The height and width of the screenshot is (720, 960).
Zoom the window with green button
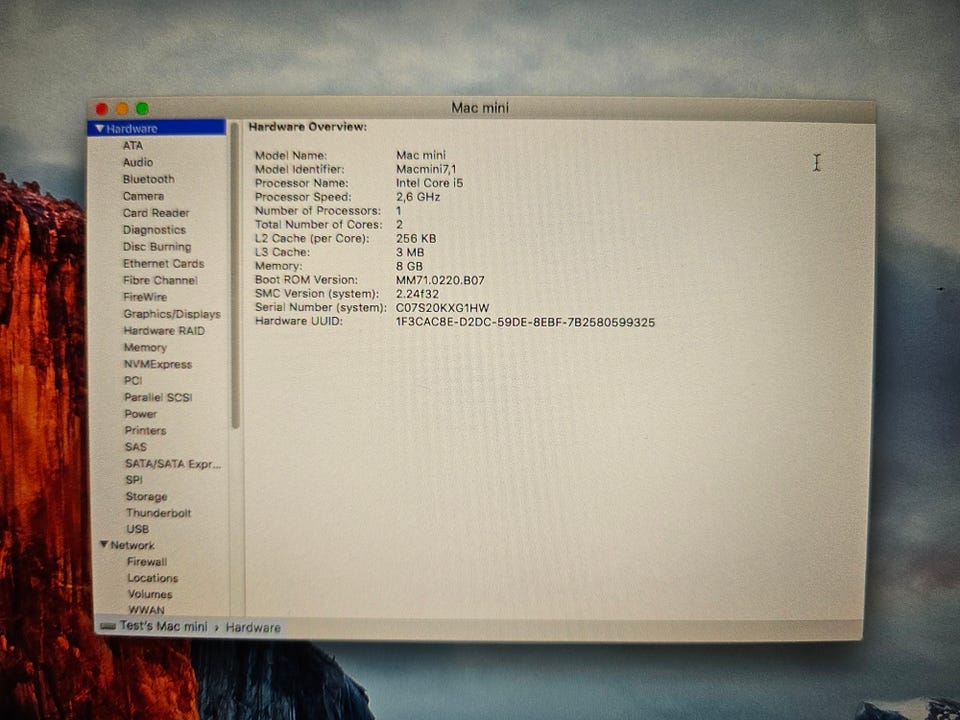(x=142, y=108)
